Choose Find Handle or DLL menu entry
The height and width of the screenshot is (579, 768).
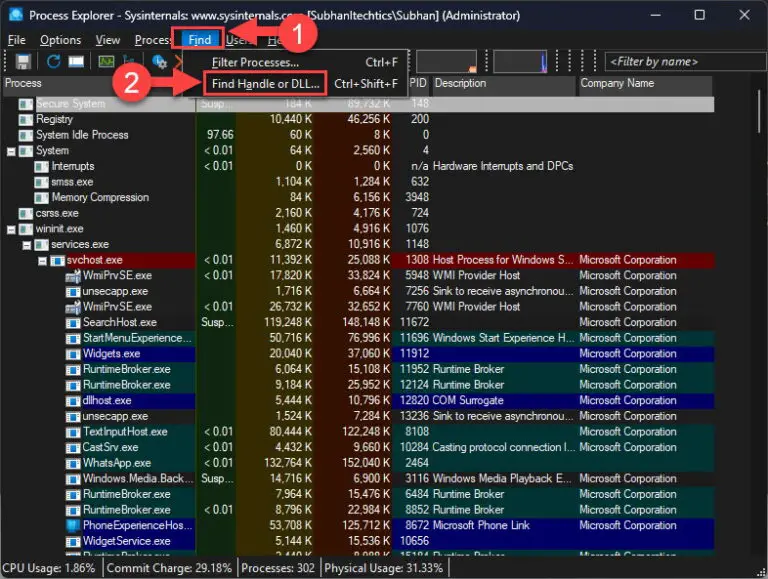coord(265,84)
